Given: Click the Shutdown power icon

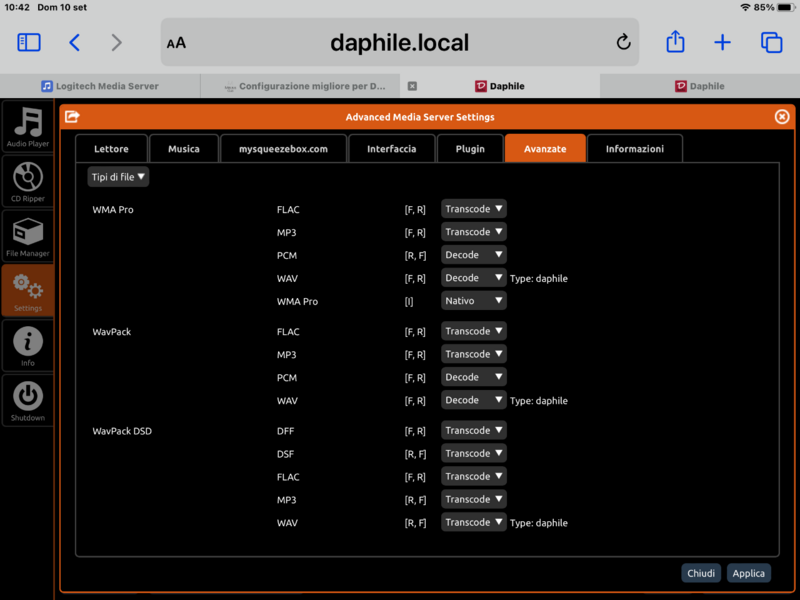Looking at the screenshot, I should pyautogui.click(x=28, y=399).
